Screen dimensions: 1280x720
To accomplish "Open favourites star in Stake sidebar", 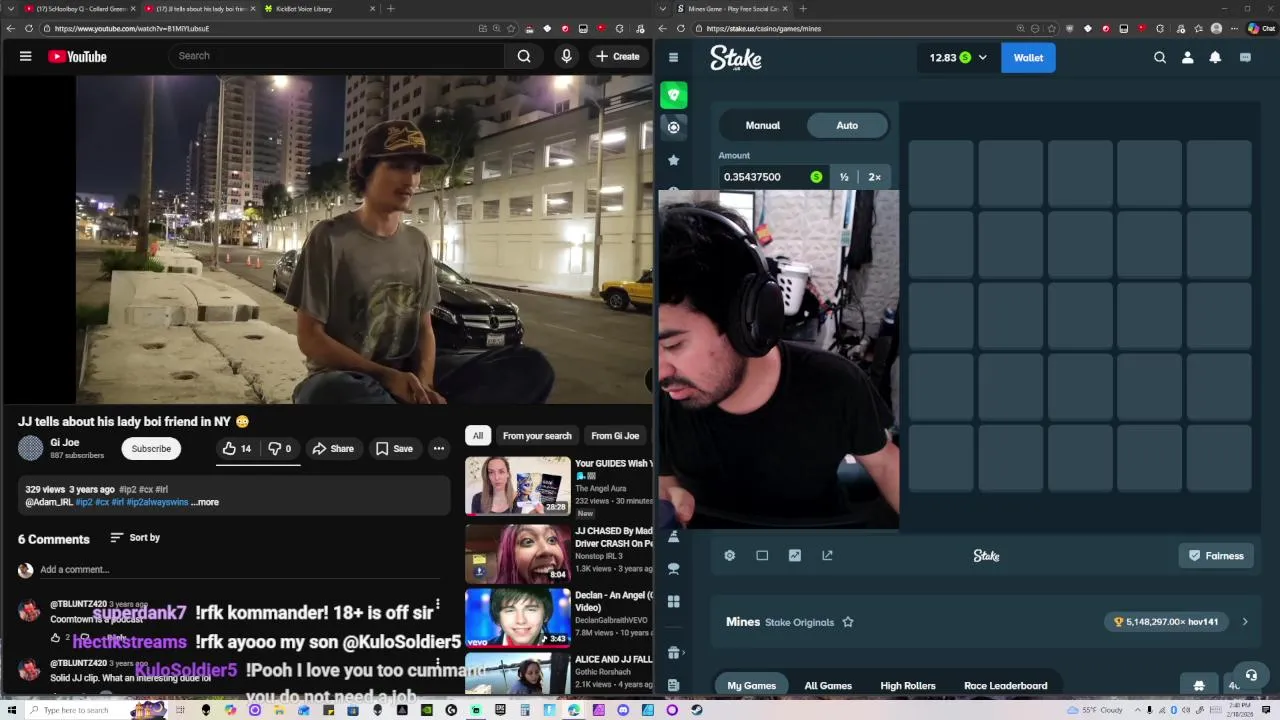I will click(674, 160).
